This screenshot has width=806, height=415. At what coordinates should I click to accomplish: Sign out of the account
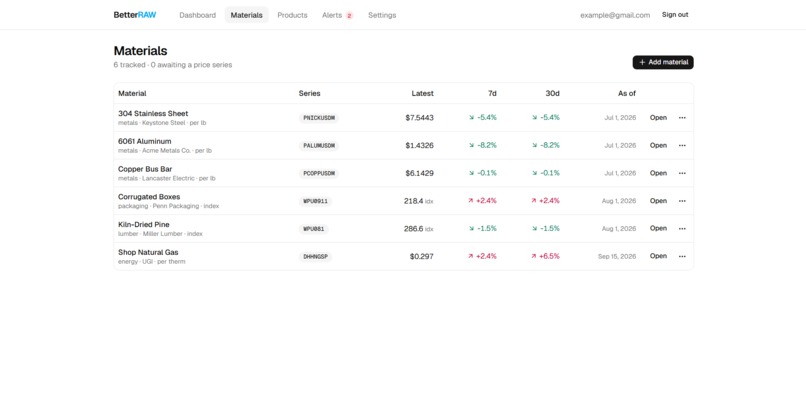click(x=674, y=15)
